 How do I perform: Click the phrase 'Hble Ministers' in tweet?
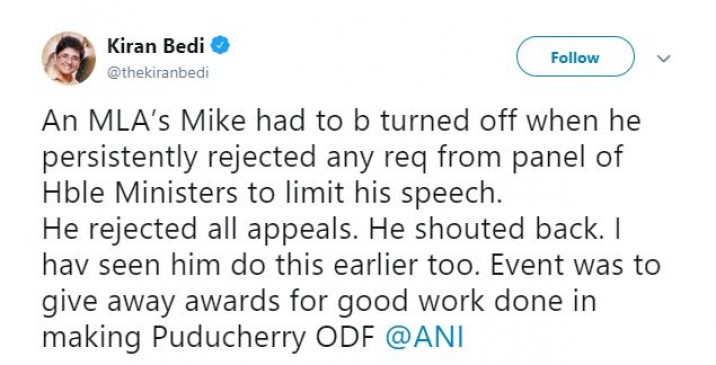139,193
